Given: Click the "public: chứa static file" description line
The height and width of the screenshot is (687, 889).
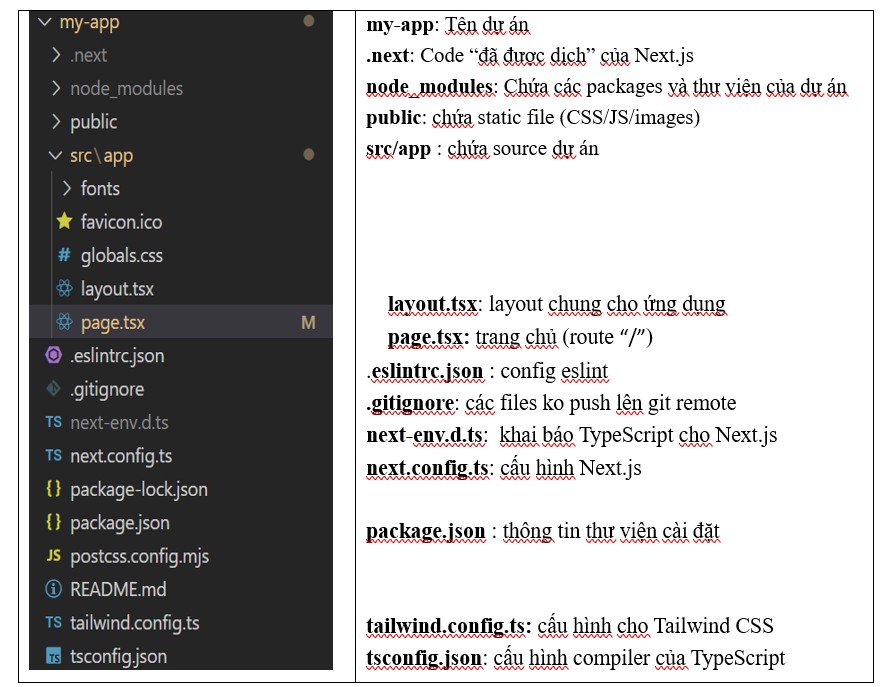Looking at the screenshot, I should coord(533,118).
